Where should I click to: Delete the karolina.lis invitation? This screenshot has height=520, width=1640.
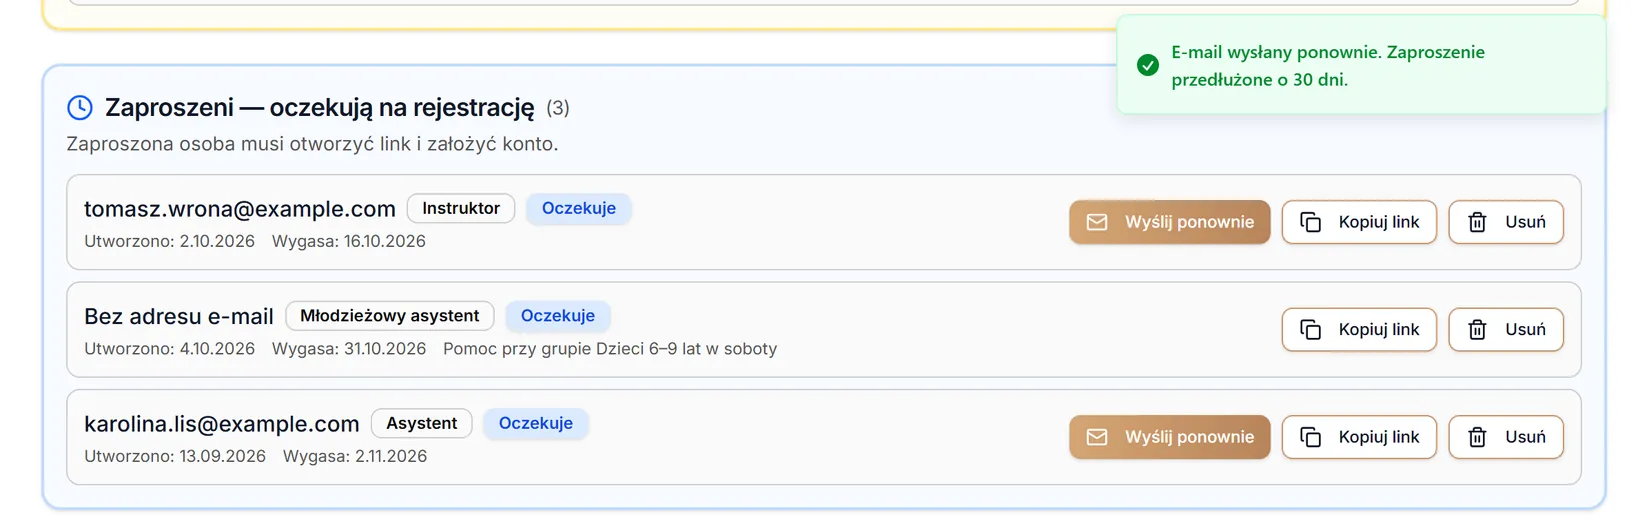[x=1506, y=437]
